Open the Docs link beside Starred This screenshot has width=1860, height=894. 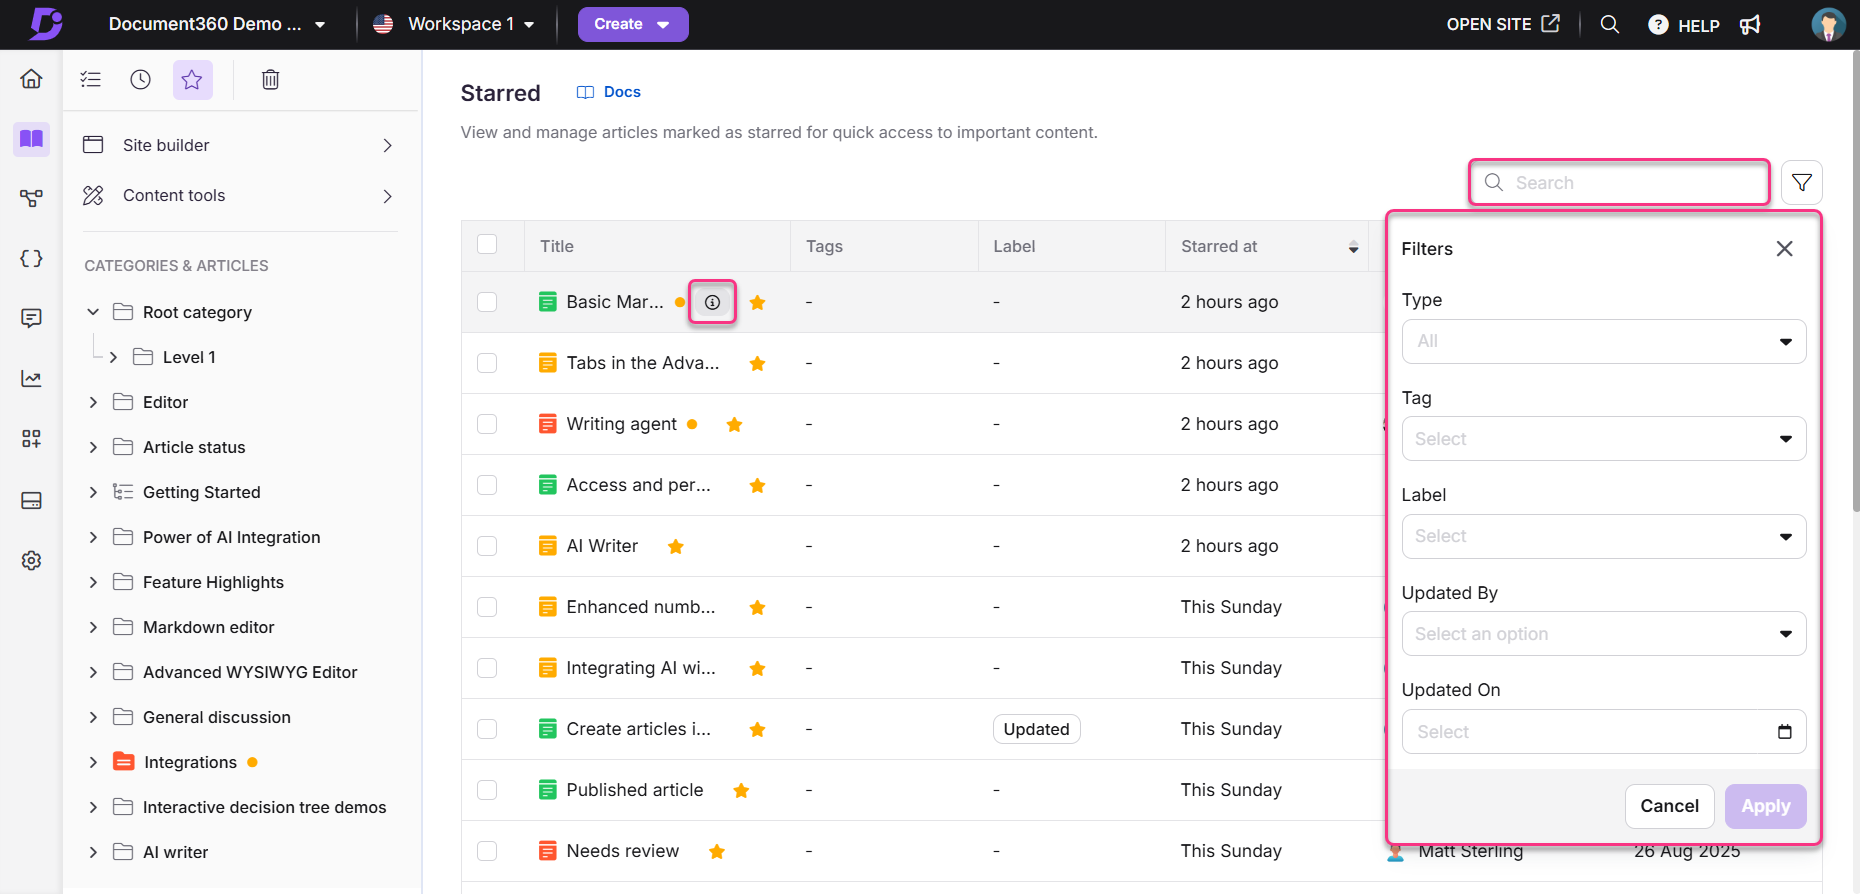(609, 92)
